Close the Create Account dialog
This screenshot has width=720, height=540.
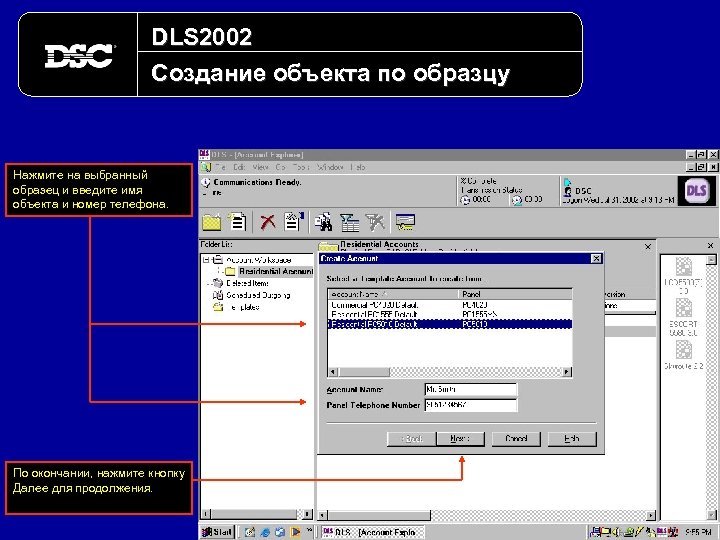pyautogui.click(x=596, y=259)
